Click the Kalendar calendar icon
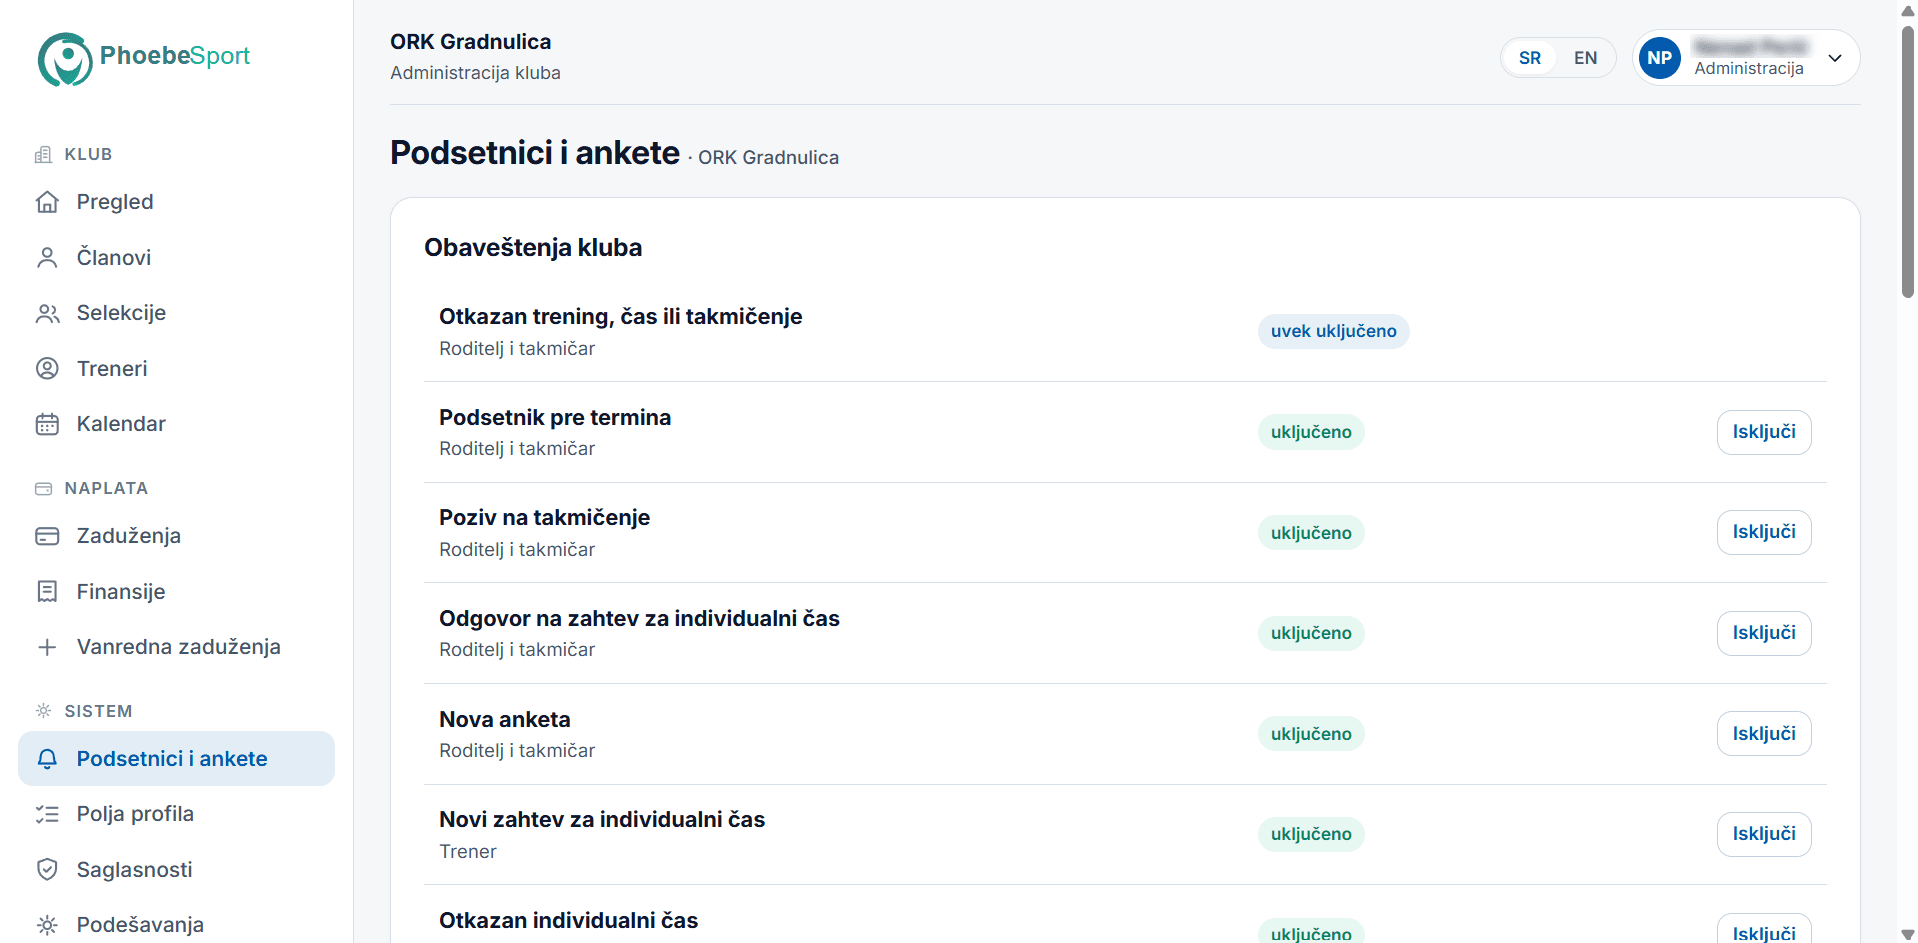This screenshot has height=943, width=1918. pos(47,424)
